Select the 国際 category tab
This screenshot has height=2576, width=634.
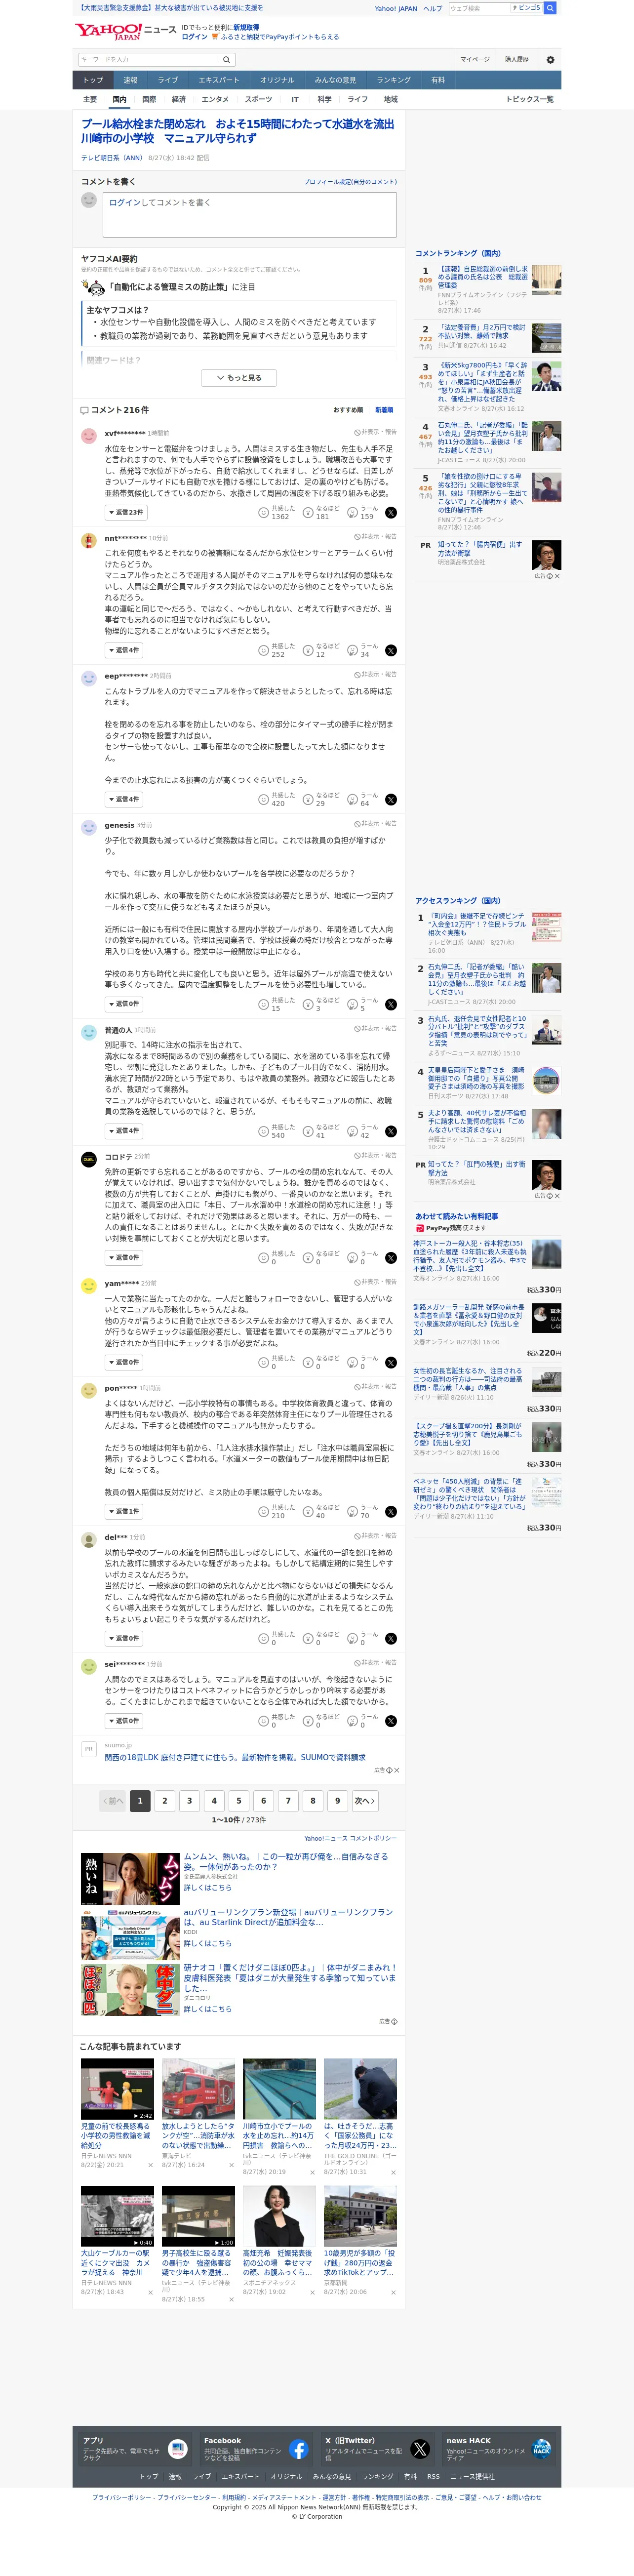(149, 100)
